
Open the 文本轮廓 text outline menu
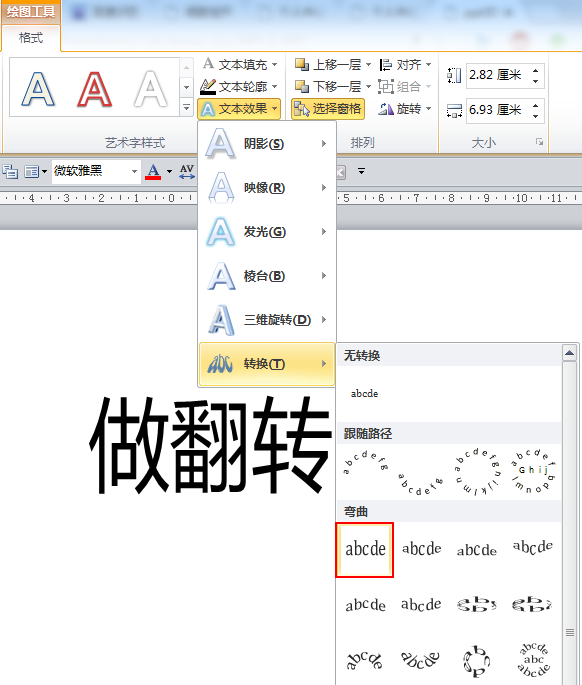[x=239, y=86]
